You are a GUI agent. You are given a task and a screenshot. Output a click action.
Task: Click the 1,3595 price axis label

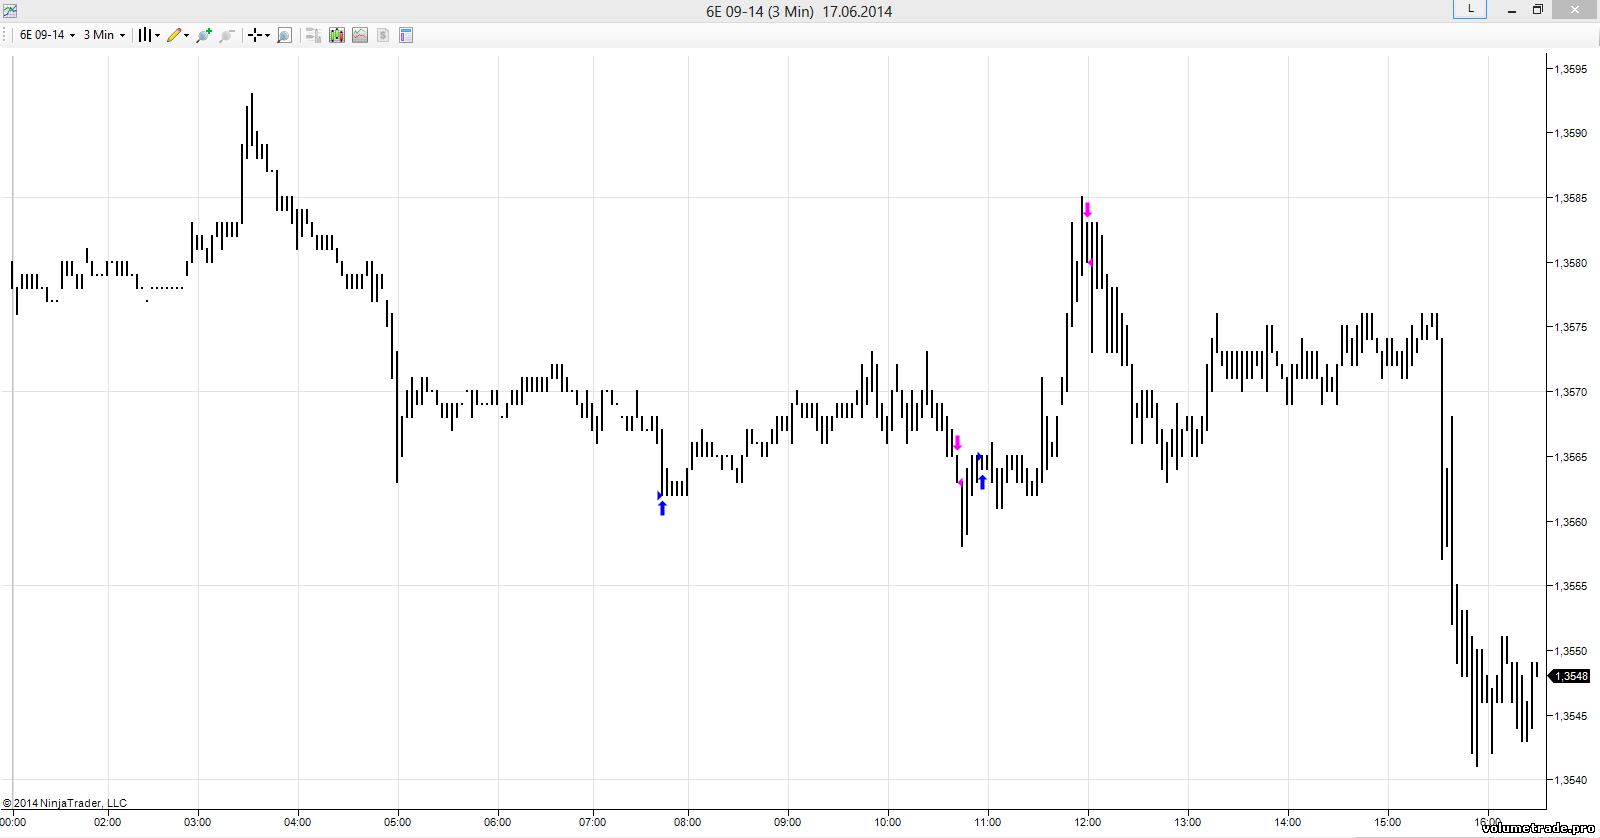1570,69
